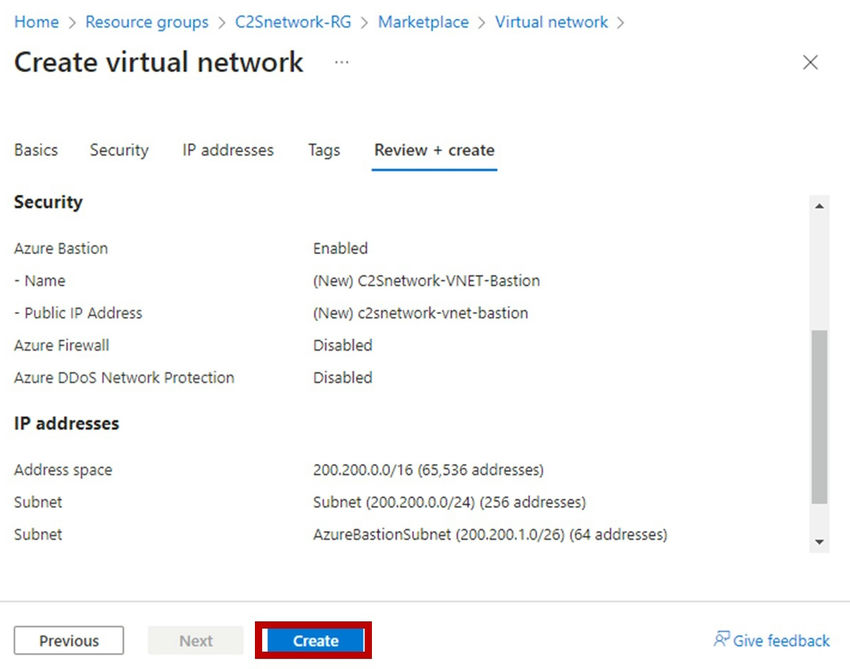Image resolution: width=850 pixels, height=669 pixels.
Task: Open C2Snetwork-RG resource group breadcrumb link
Action: click(x=293, y=21)
